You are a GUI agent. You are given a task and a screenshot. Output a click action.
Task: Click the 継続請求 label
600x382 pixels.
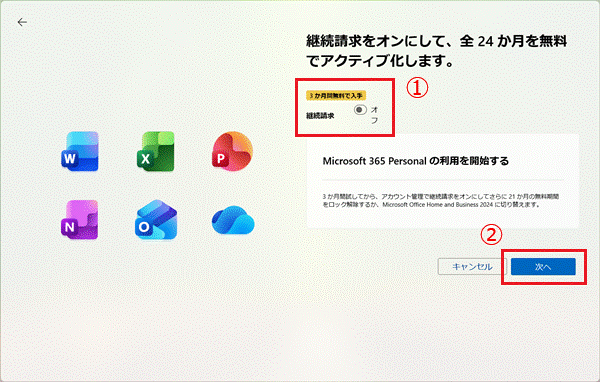point(320,116)
